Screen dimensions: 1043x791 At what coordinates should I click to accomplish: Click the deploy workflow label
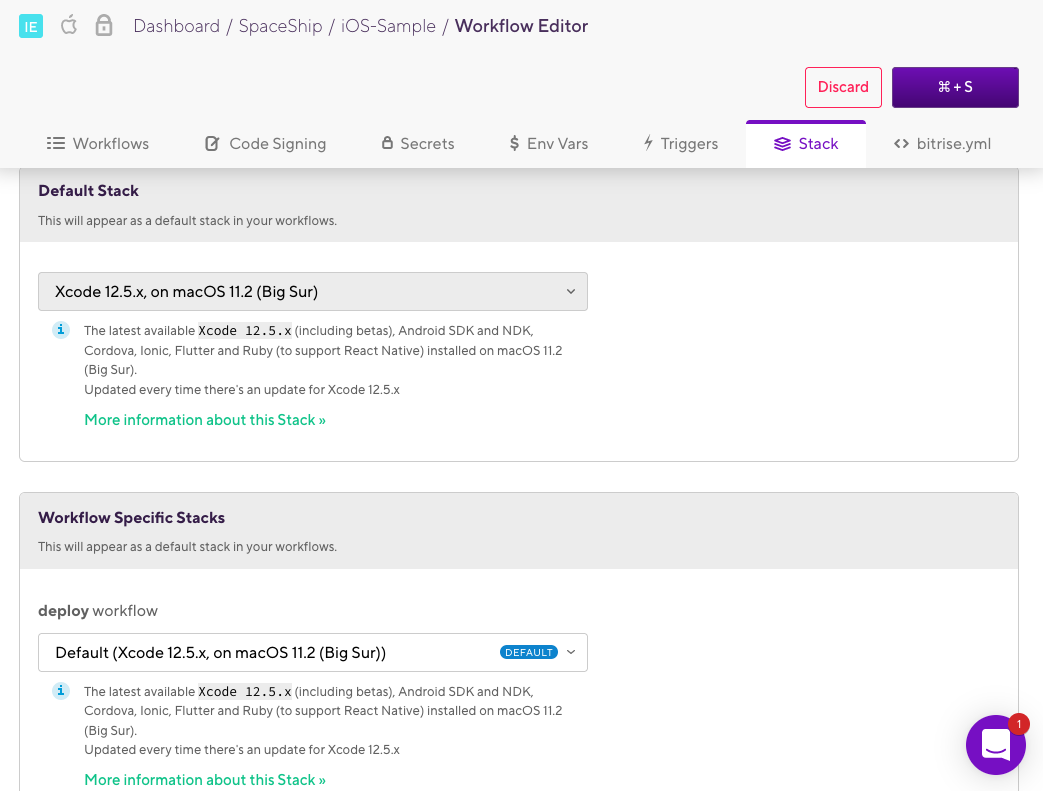tap(98, 611)
